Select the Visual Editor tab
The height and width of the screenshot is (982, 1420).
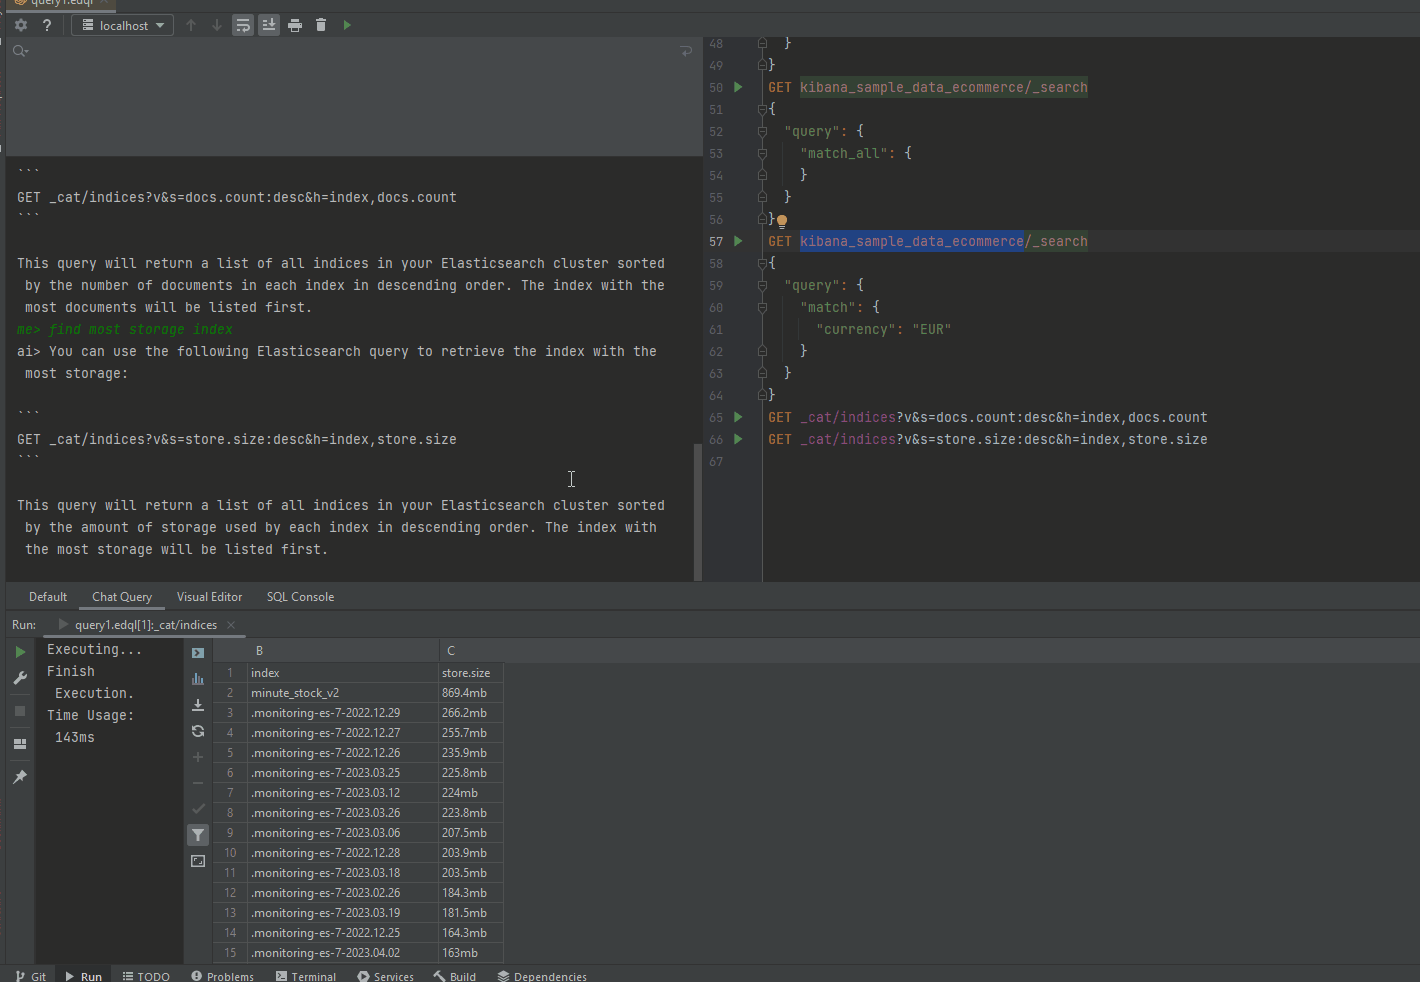209,597
